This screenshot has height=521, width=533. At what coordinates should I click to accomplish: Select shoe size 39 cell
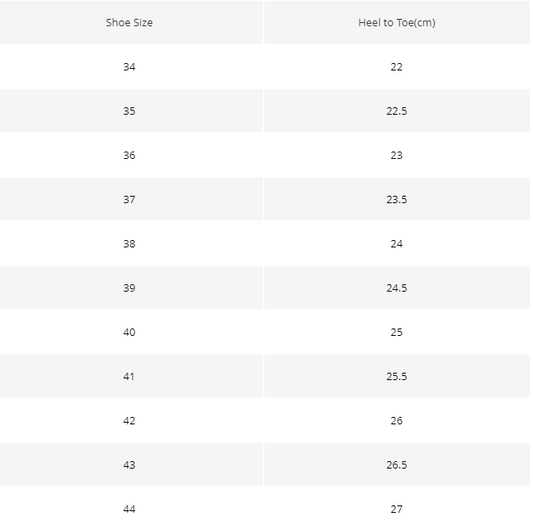pyautogui.click(x=129, y=288)
